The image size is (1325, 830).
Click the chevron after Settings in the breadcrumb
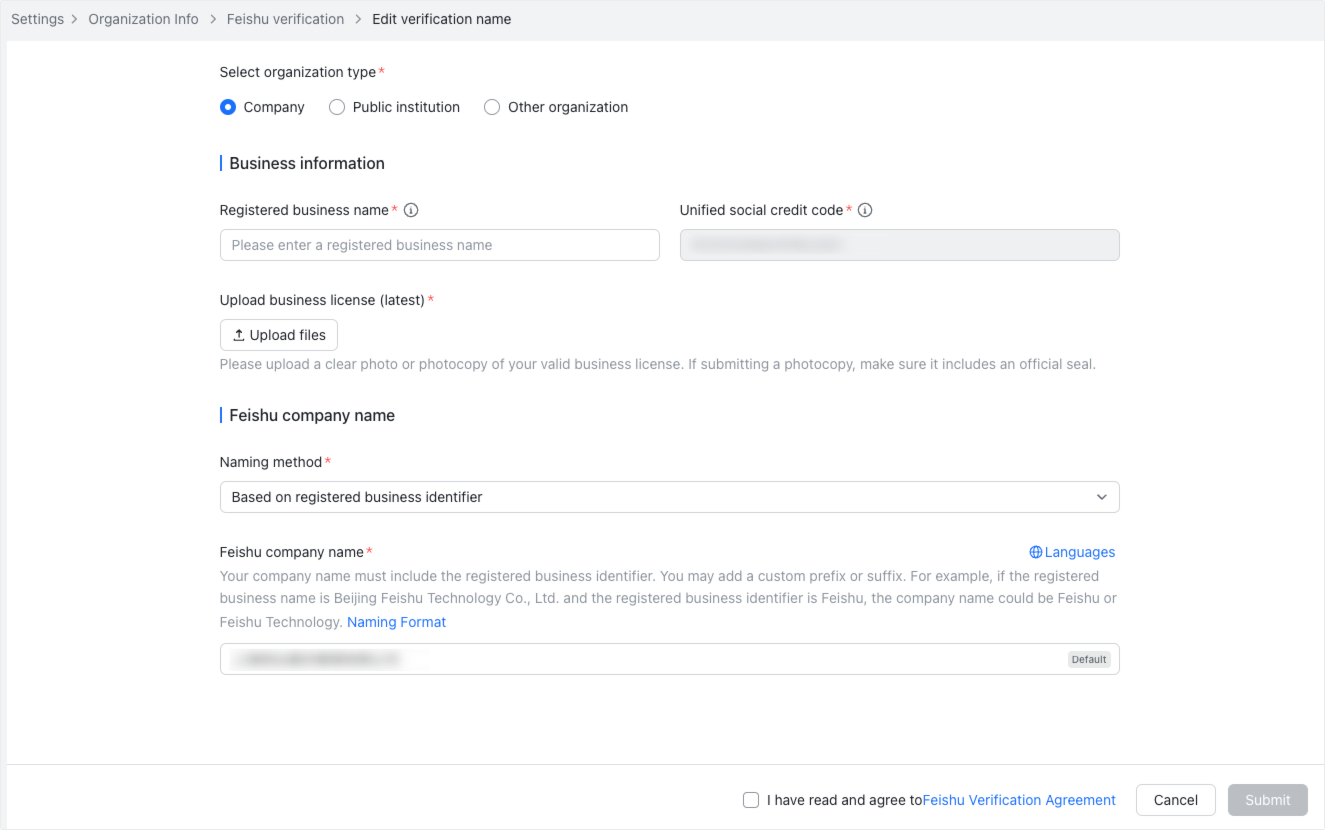[75, 18]
